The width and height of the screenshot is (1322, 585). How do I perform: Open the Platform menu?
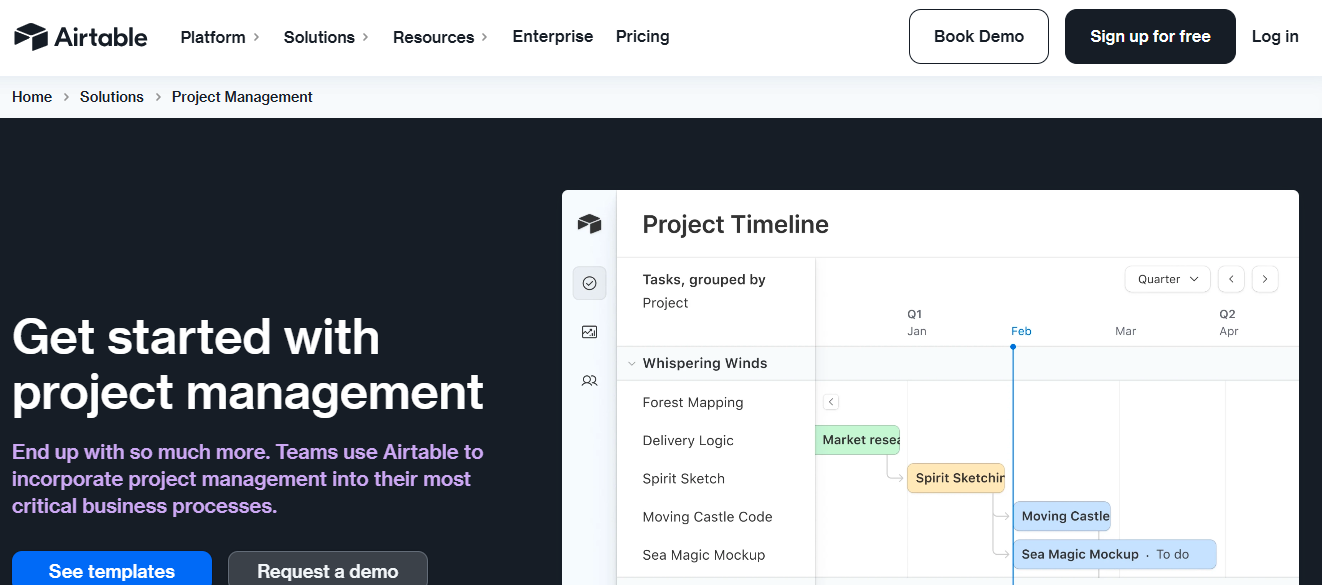point(220,37)
